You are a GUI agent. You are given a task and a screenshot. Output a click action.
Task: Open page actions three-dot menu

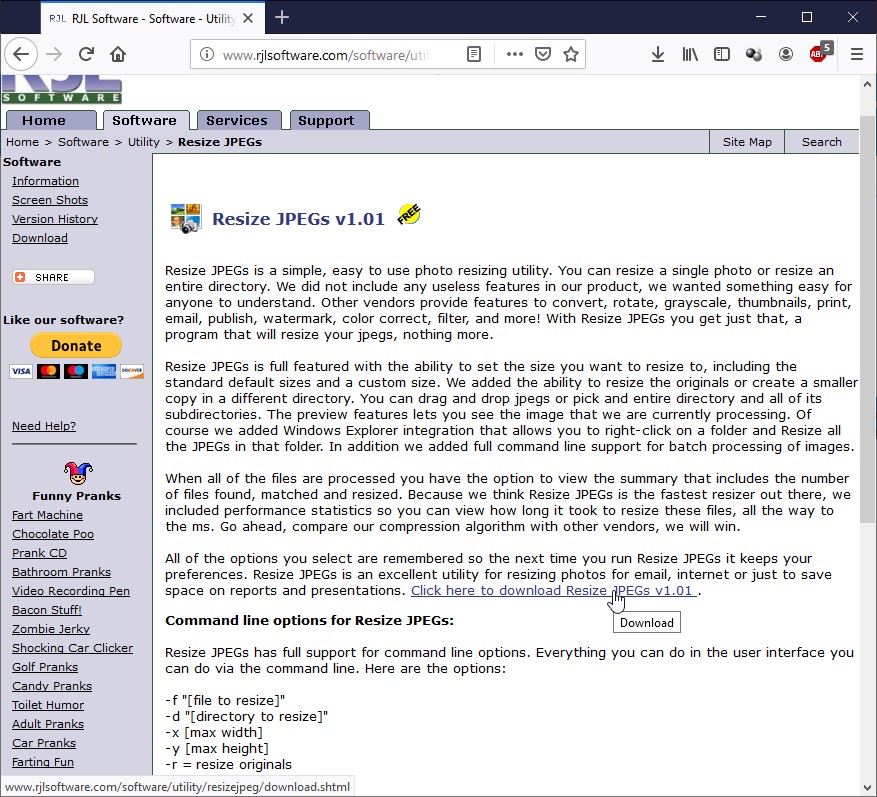tap(514, 54)
